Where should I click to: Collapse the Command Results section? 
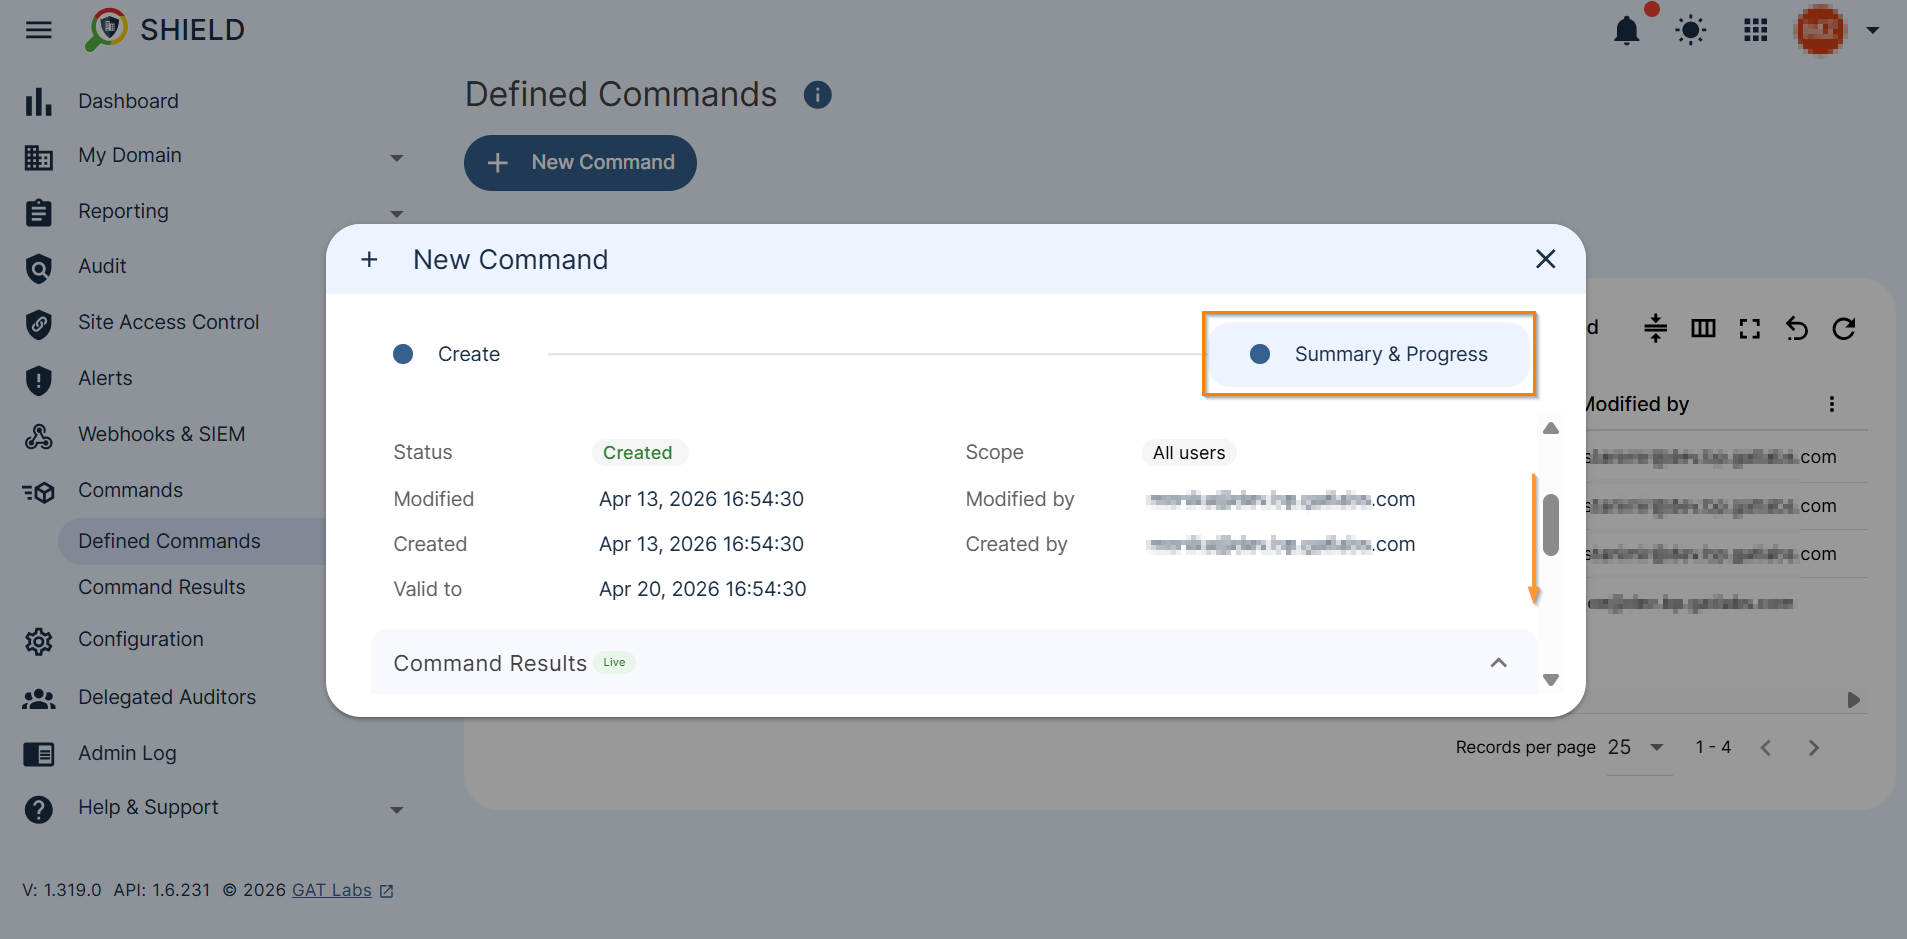point(1498,662)
